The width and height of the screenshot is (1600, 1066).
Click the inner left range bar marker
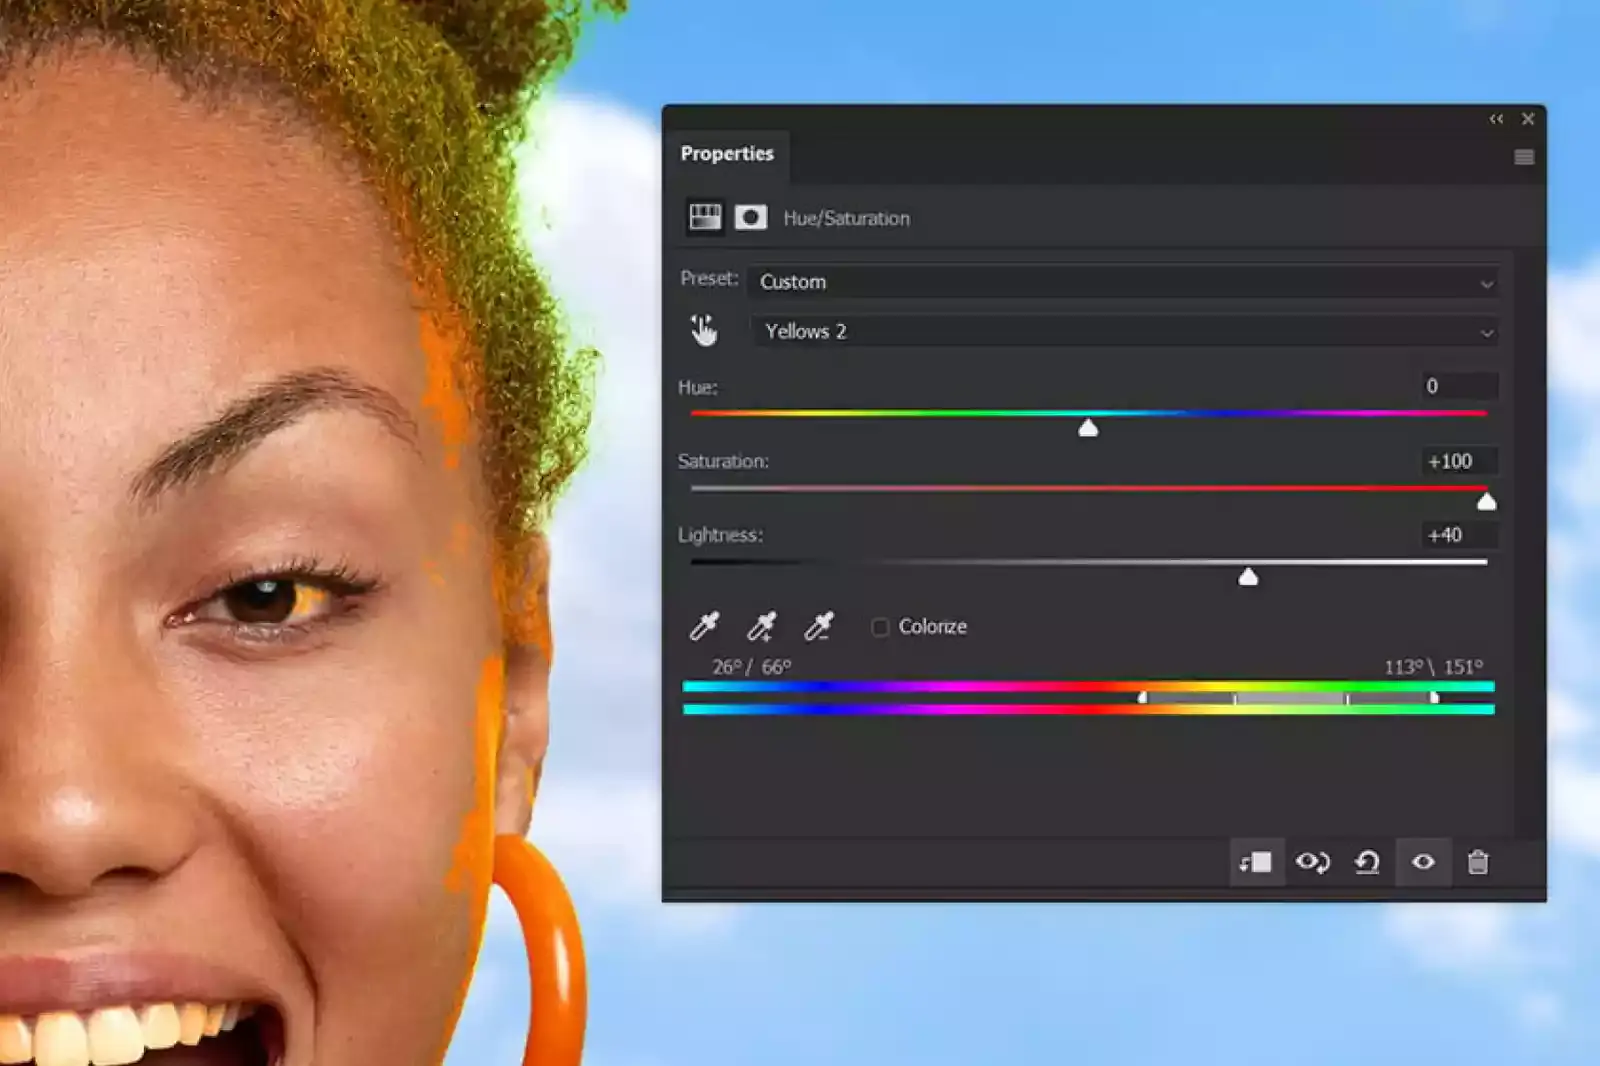(x=1235, y=698)
